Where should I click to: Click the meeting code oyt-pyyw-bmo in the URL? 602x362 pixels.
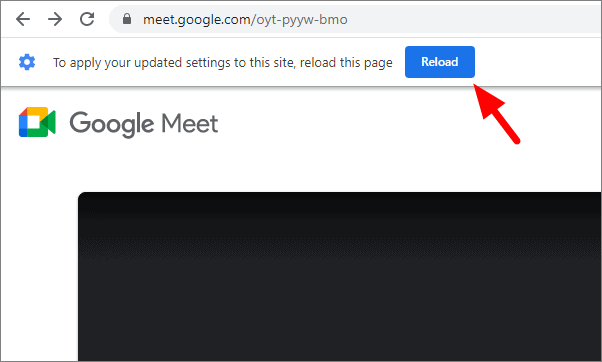click(302, 20)
